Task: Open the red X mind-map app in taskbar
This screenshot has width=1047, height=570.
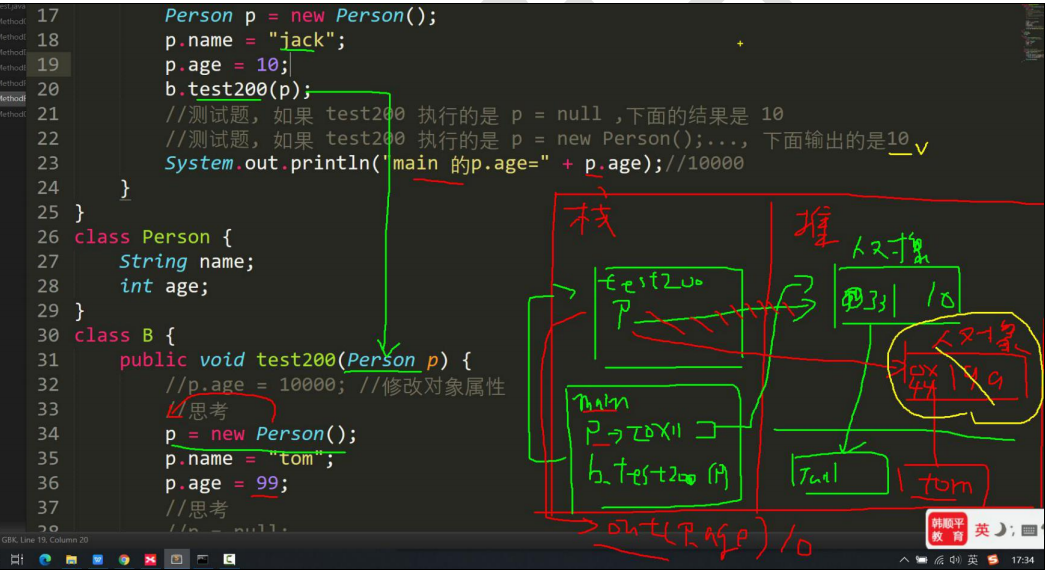Action: click(150, 559)
